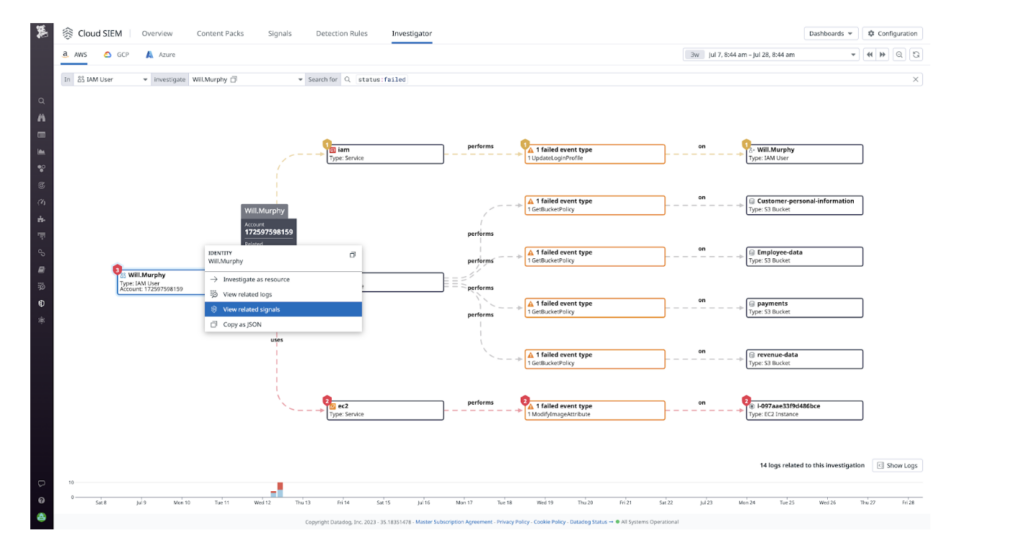
Task: Open the green user avatar in sidebar
Action: pos(42,517)
